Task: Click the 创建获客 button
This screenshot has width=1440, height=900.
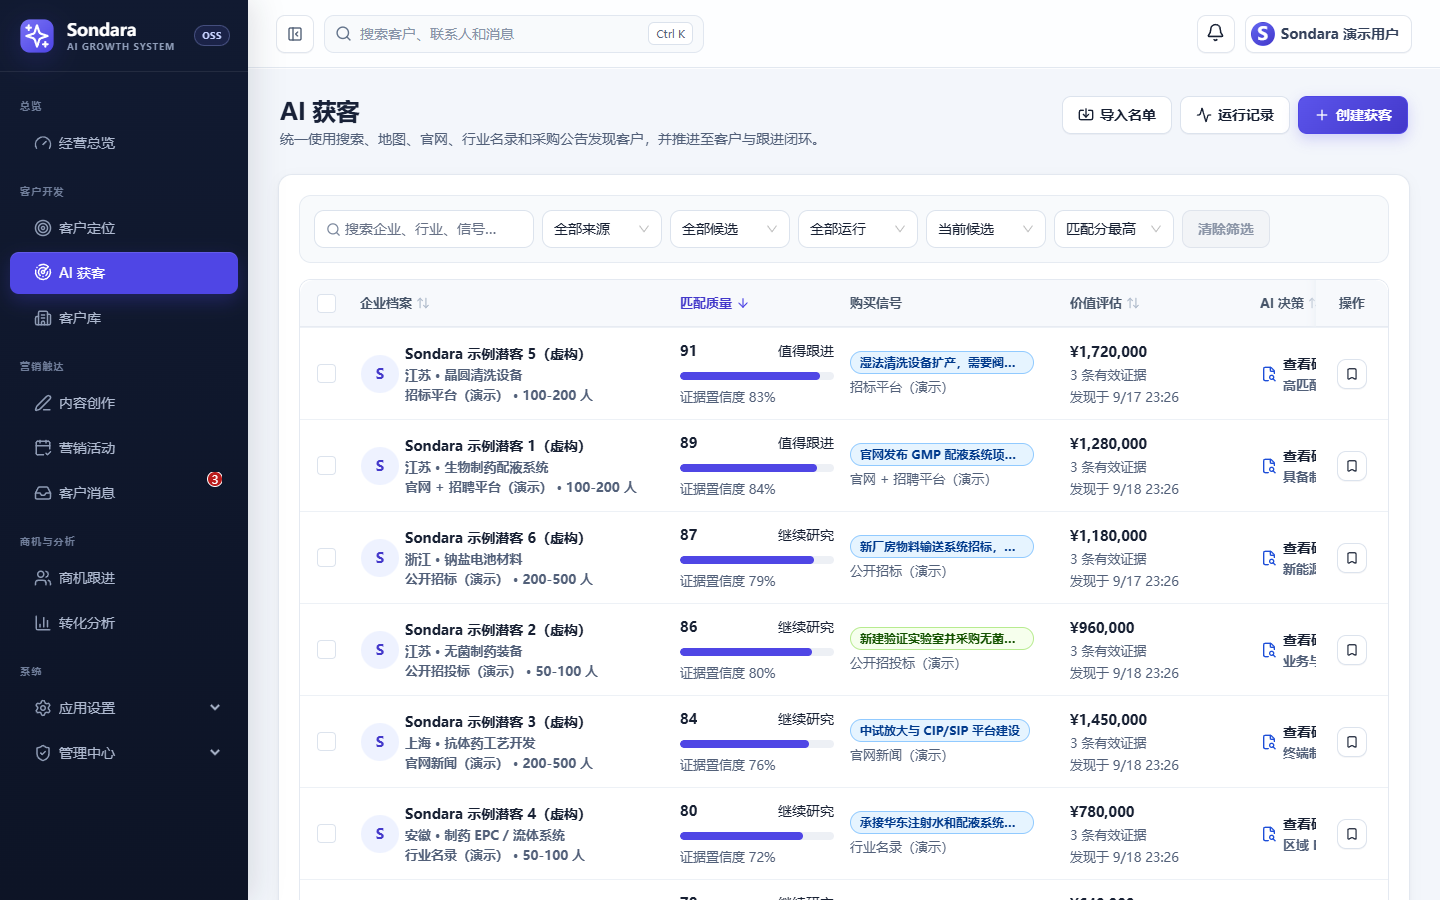Action: (x=1353, y=115)
